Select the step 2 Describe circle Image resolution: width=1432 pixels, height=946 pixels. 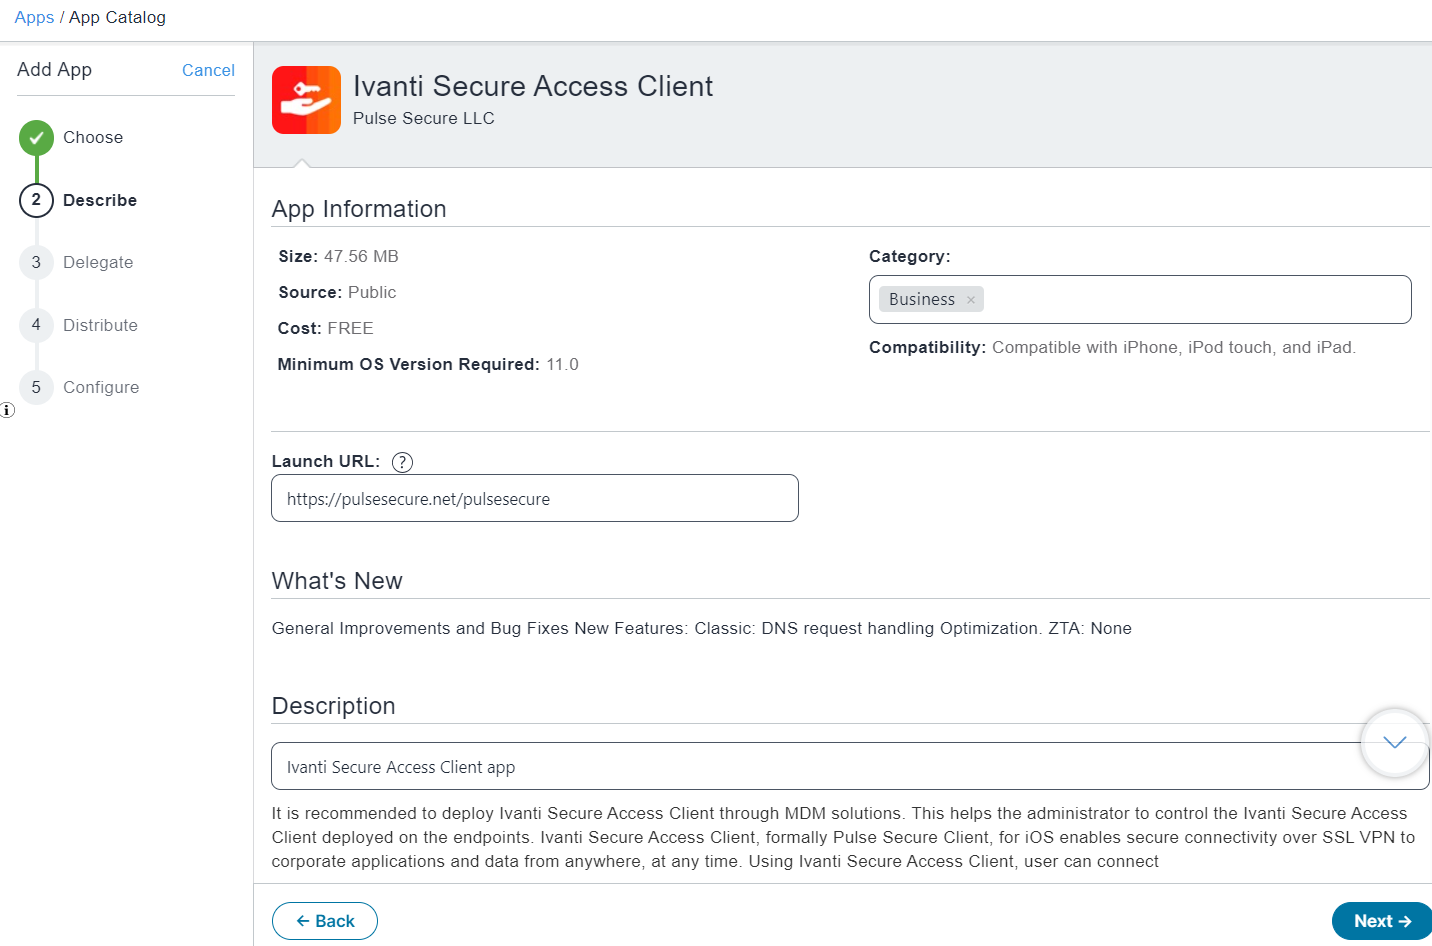coord(36,200)
